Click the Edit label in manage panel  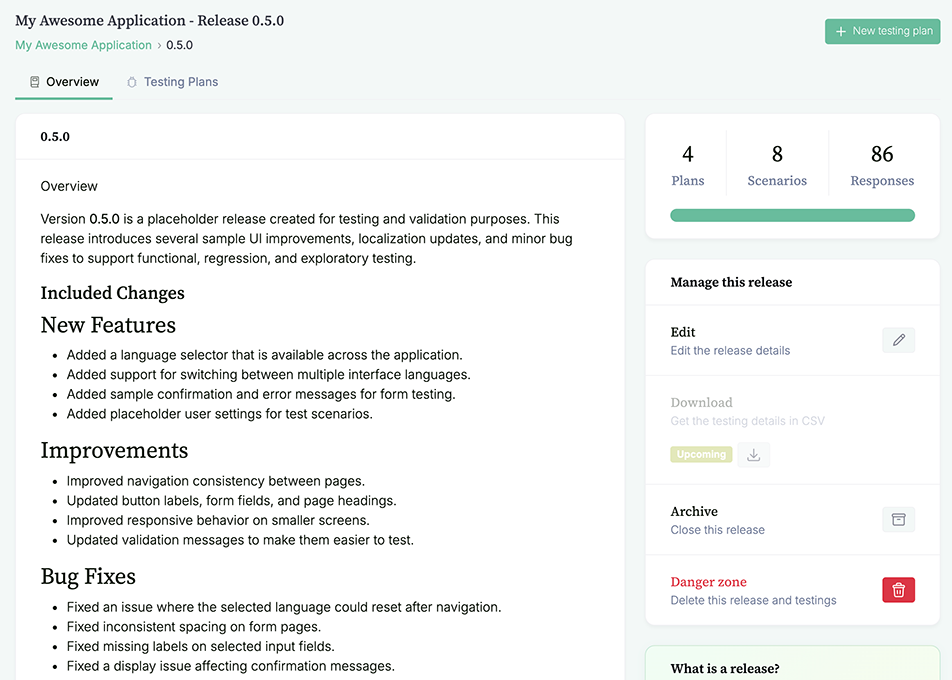(x=682, y=332)
